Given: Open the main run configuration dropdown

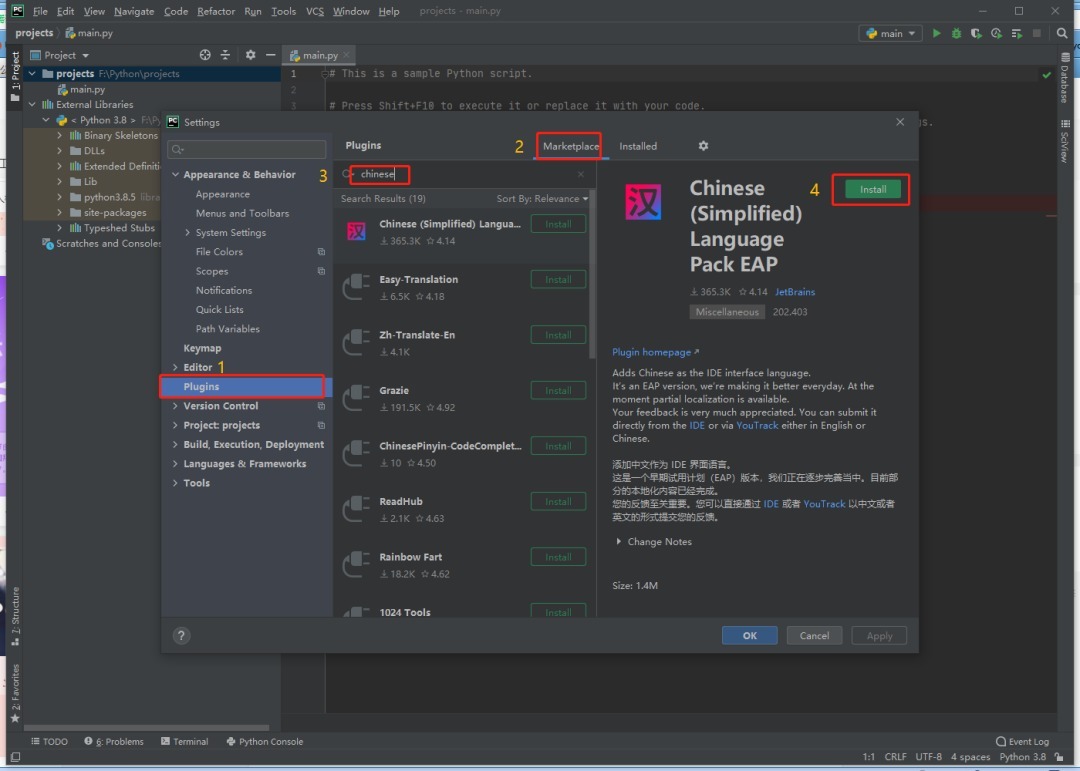Looking at the screenshot, I should pos(888,33).
